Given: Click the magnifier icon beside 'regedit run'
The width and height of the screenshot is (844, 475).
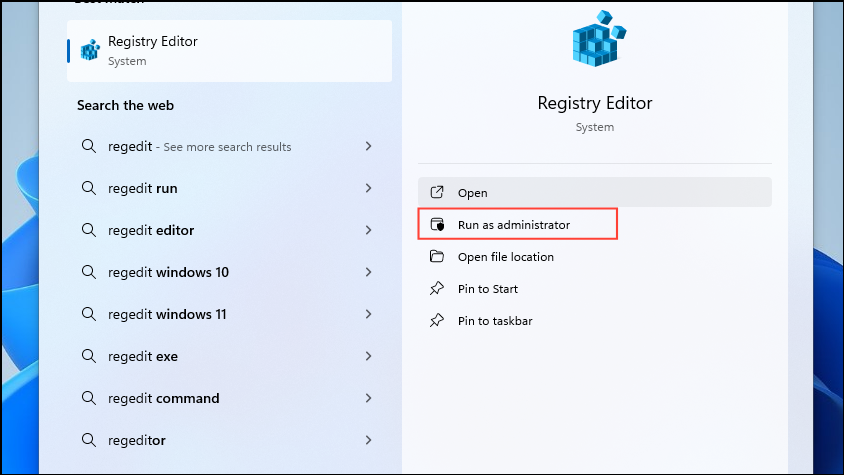Looking at the screenshot, I should click(89, 188).
